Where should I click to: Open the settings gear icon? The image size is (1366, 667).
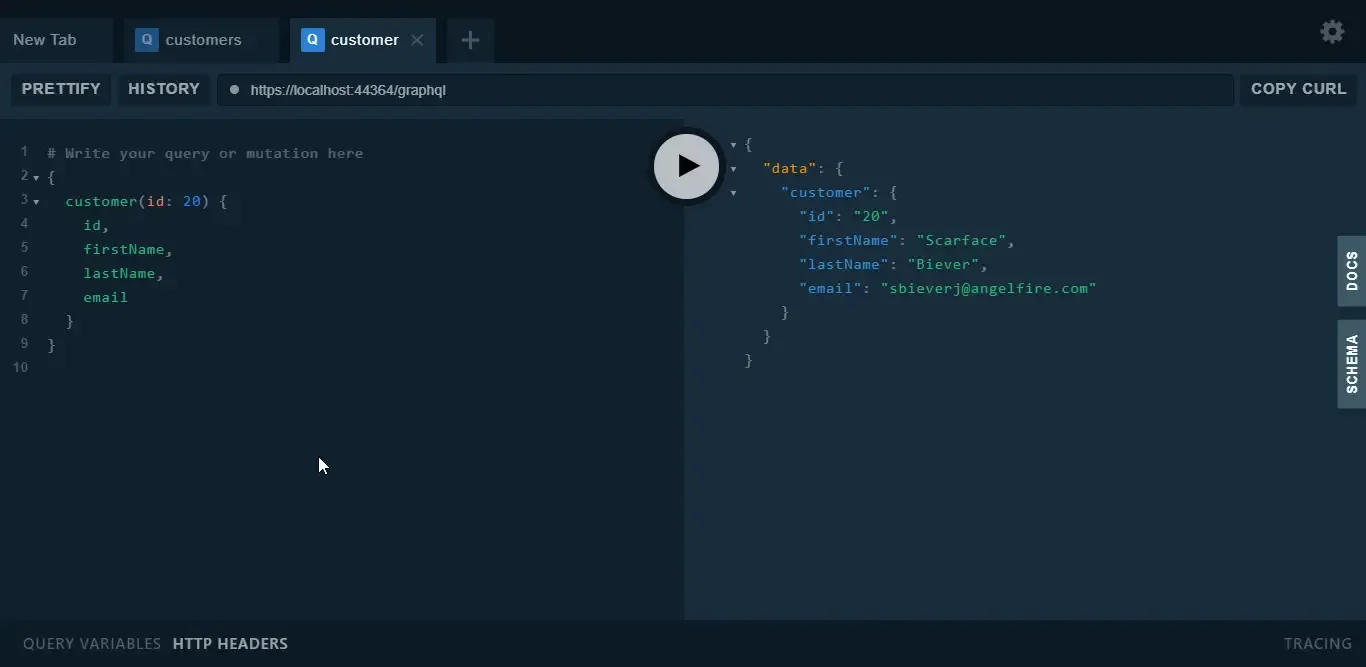pyautogui.click(x=1333, y=31)
